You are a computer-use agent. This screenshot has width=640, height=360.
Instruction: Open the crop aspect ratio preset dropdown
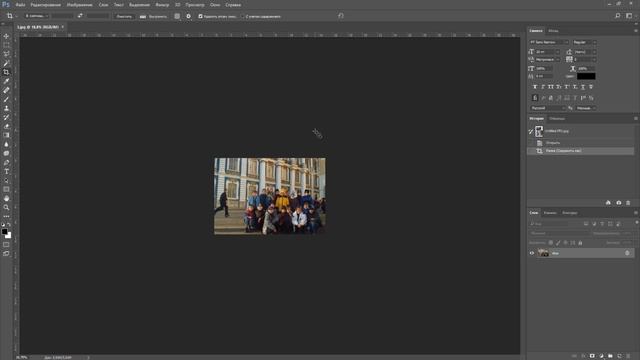click(36, 16)
